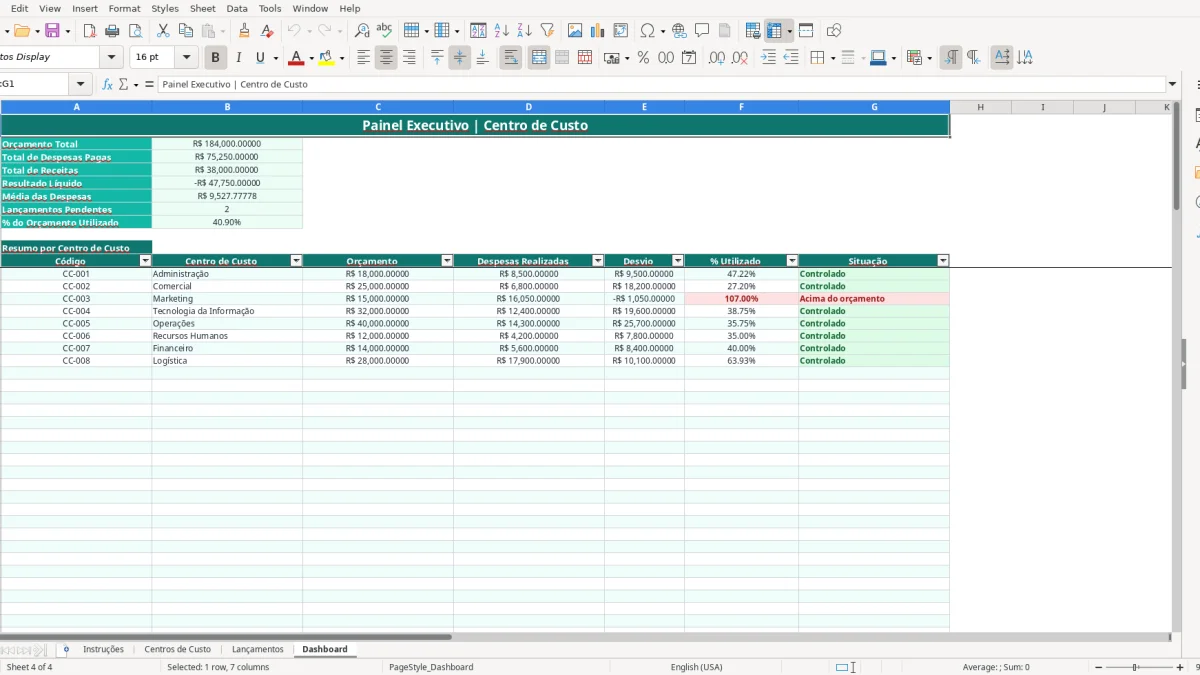Image resolution: width=1200 pixels, height=675 pixels.
Task: Split the window
Action: coord(806,31)
